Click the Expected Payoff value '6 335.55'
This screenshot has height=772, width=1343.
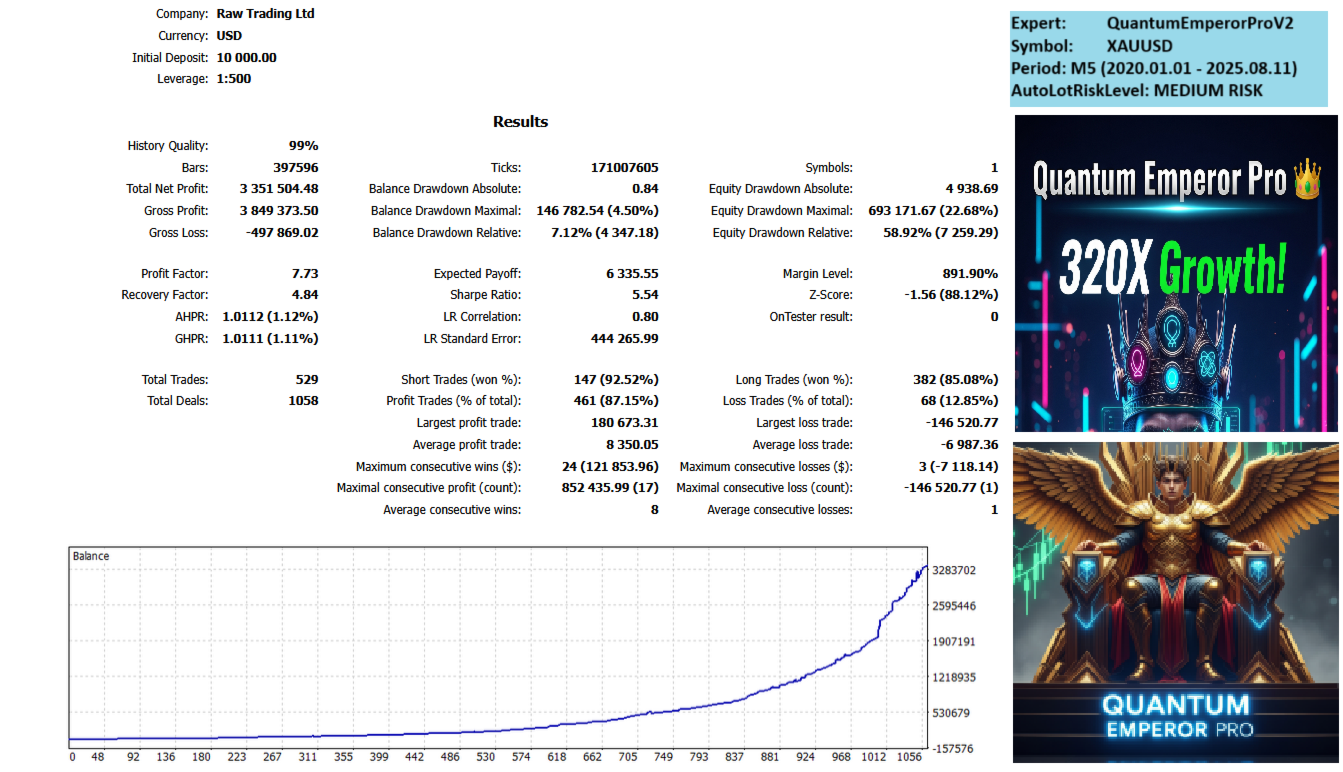tap(632, 274)
